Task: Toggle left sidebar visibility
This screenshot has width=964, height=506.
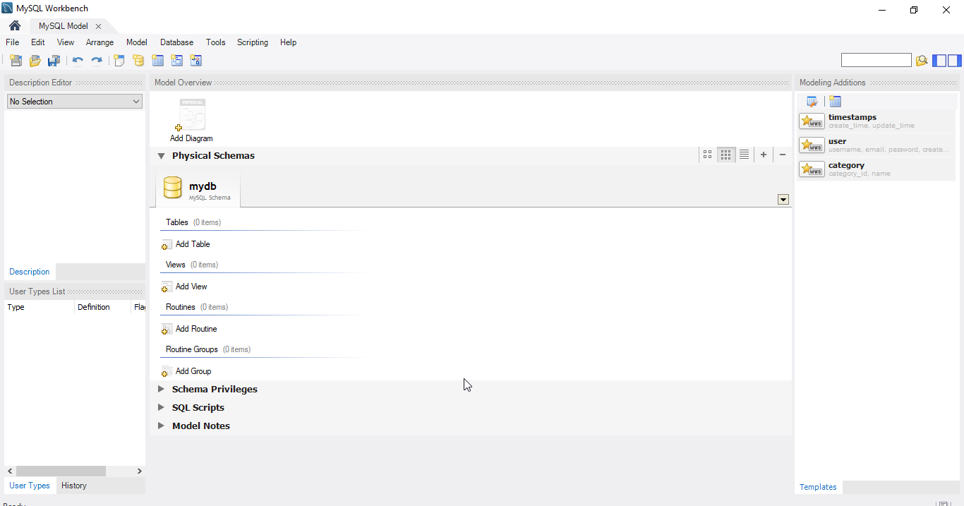Action: click(939, 60)
